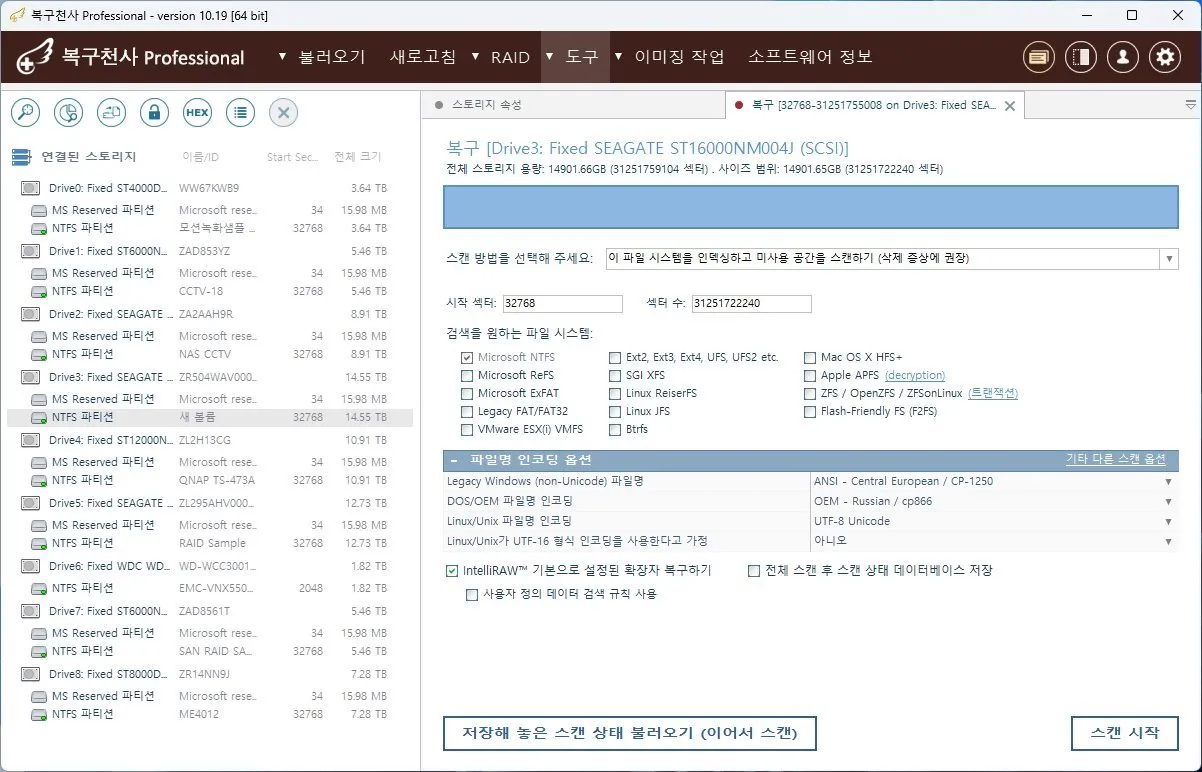Toggle Microsoft NTFS checkbox
The height and width of the screenshot is (772, 1202).
tap(467, 357)
